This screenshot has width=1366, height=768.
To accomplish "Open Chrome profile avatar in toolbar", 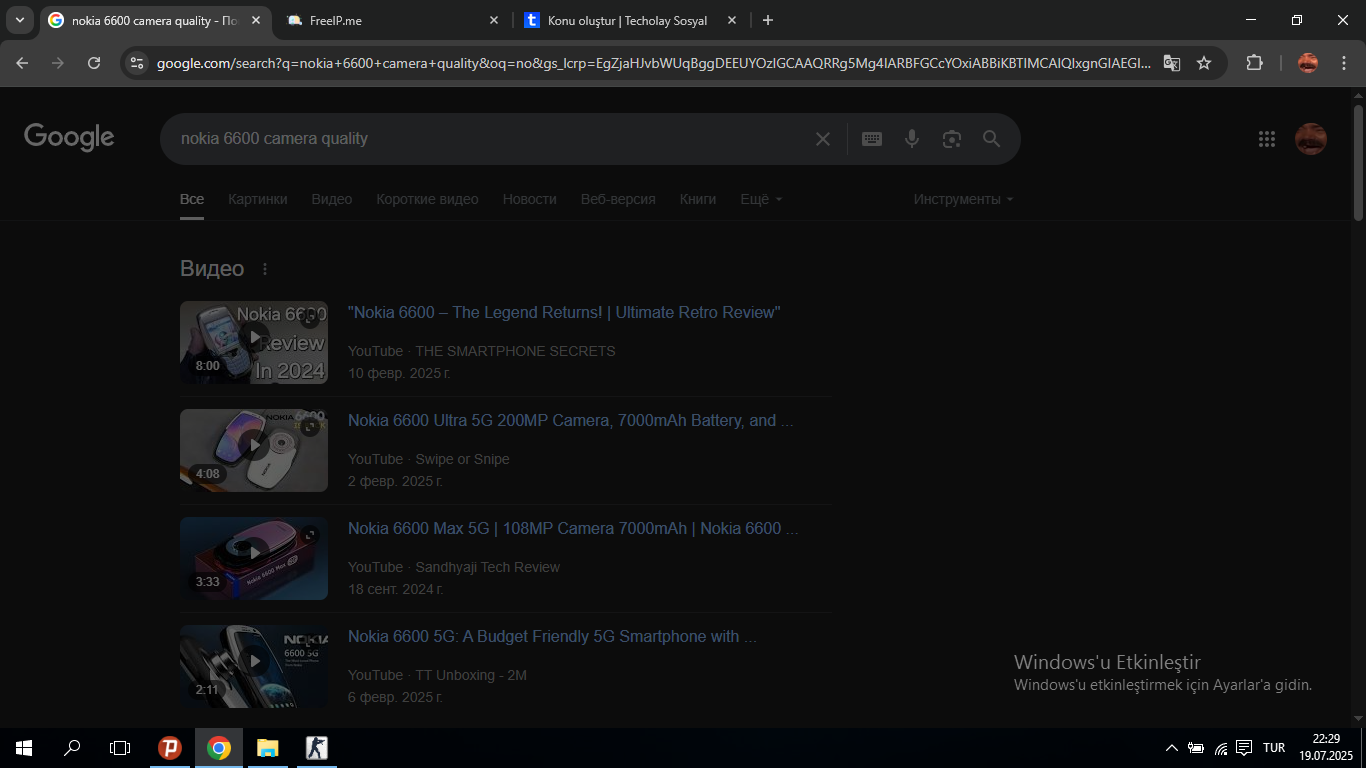I will (1308, 63).
